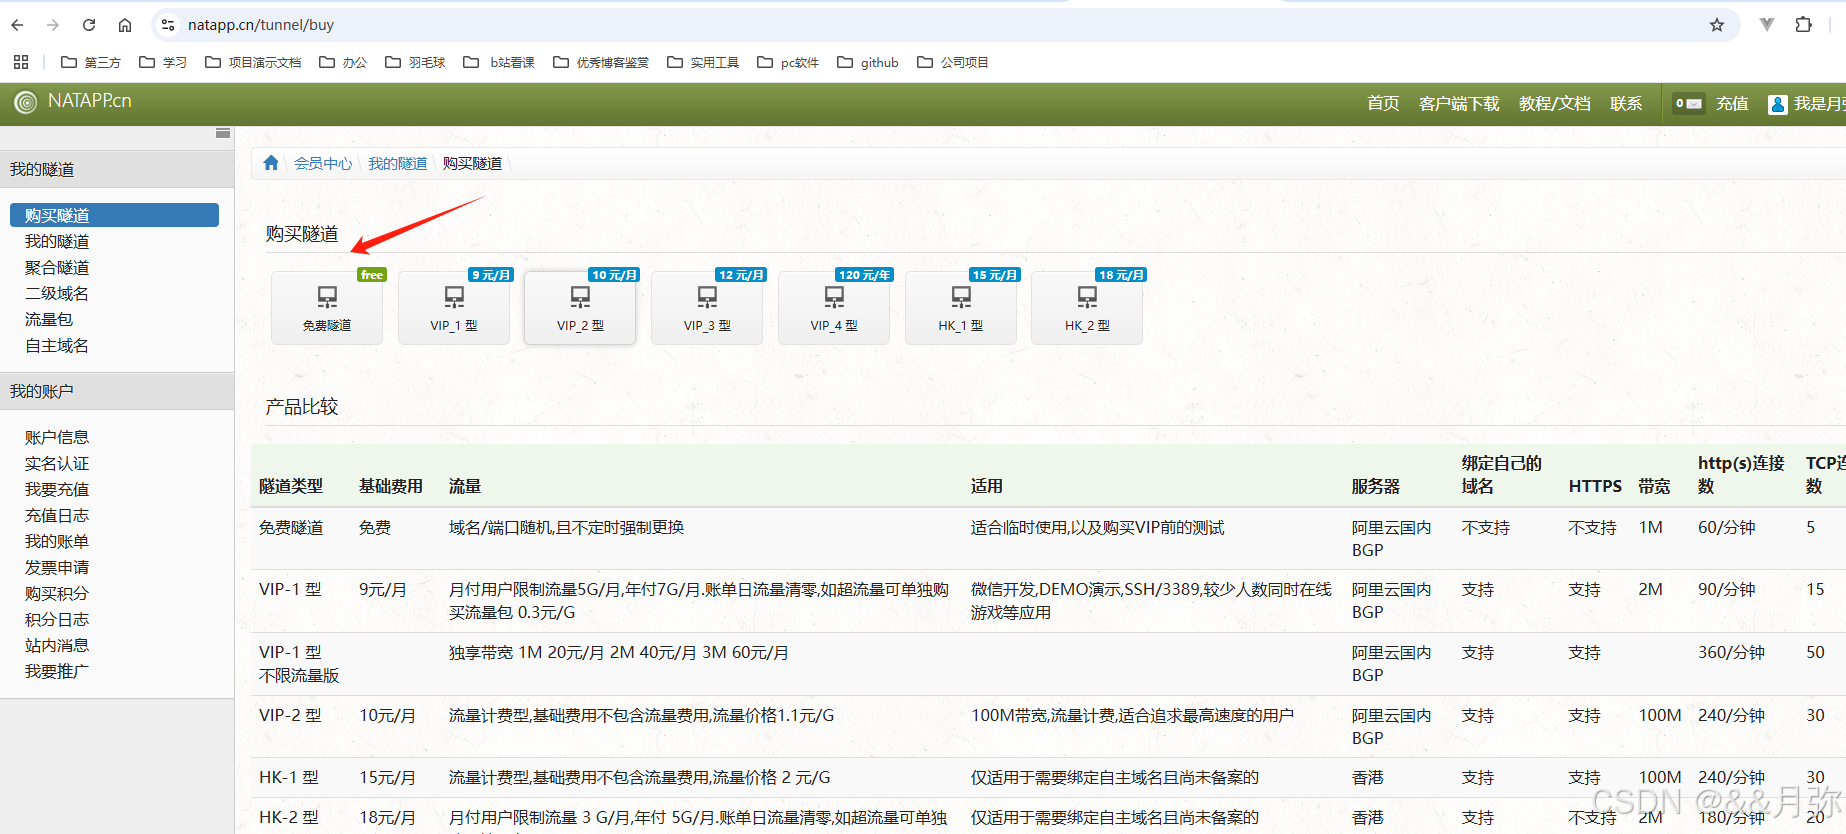Select the VIP_1 型 tunnel card
The width and height of the screenshot is (1846, 834).
point(454,308)
